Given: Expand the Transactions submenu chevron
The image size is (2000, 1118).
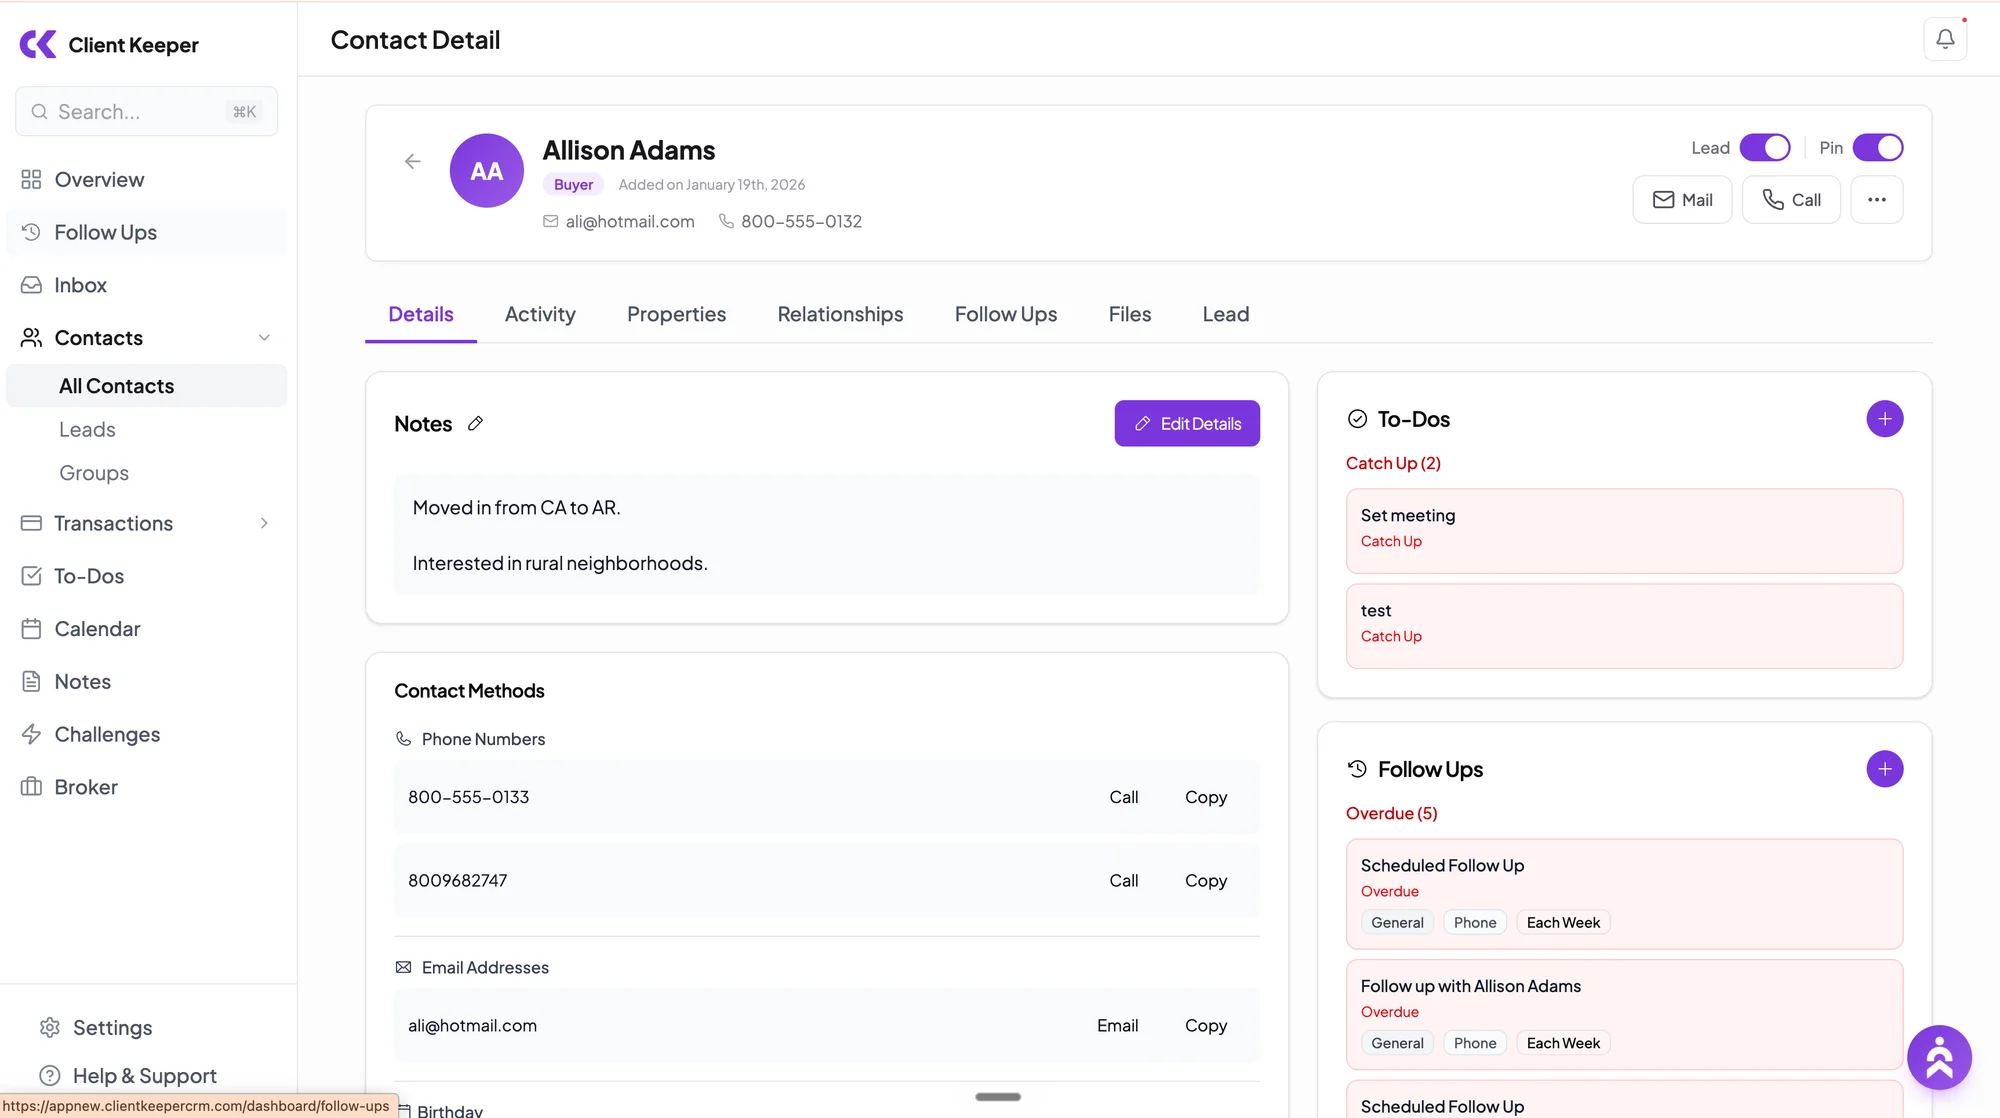Looking at the screenshot, I should pyautogui.click(x=264, y=523).
